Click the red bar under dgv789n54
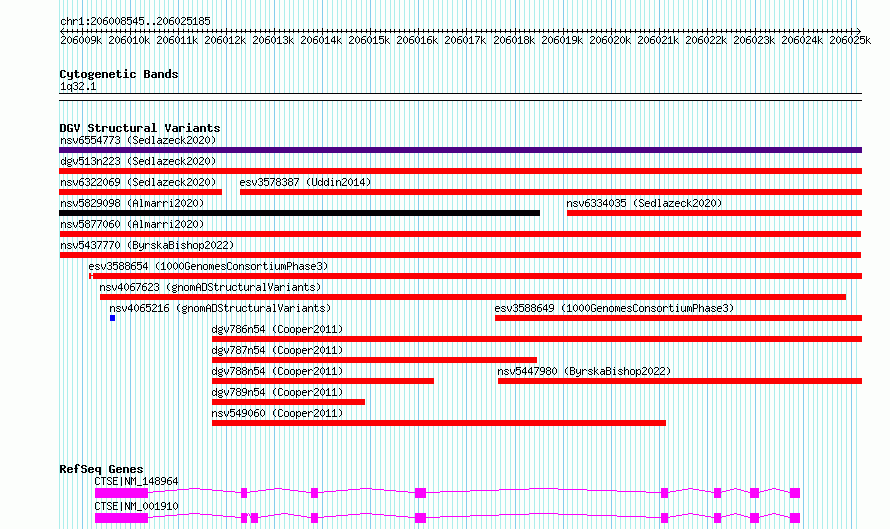This screenshot has width=890, height=529. click(288, 402)
